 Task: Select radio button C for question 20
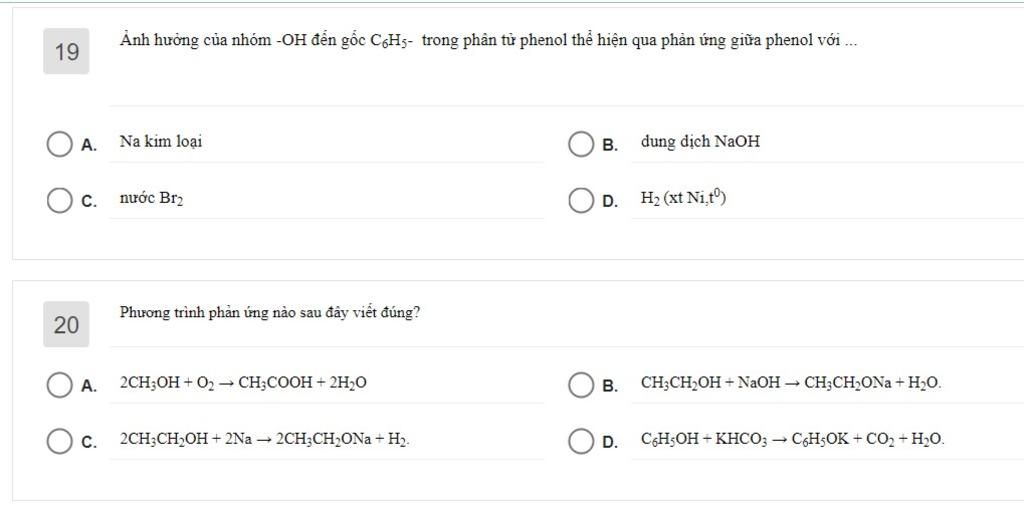(60, 441)
